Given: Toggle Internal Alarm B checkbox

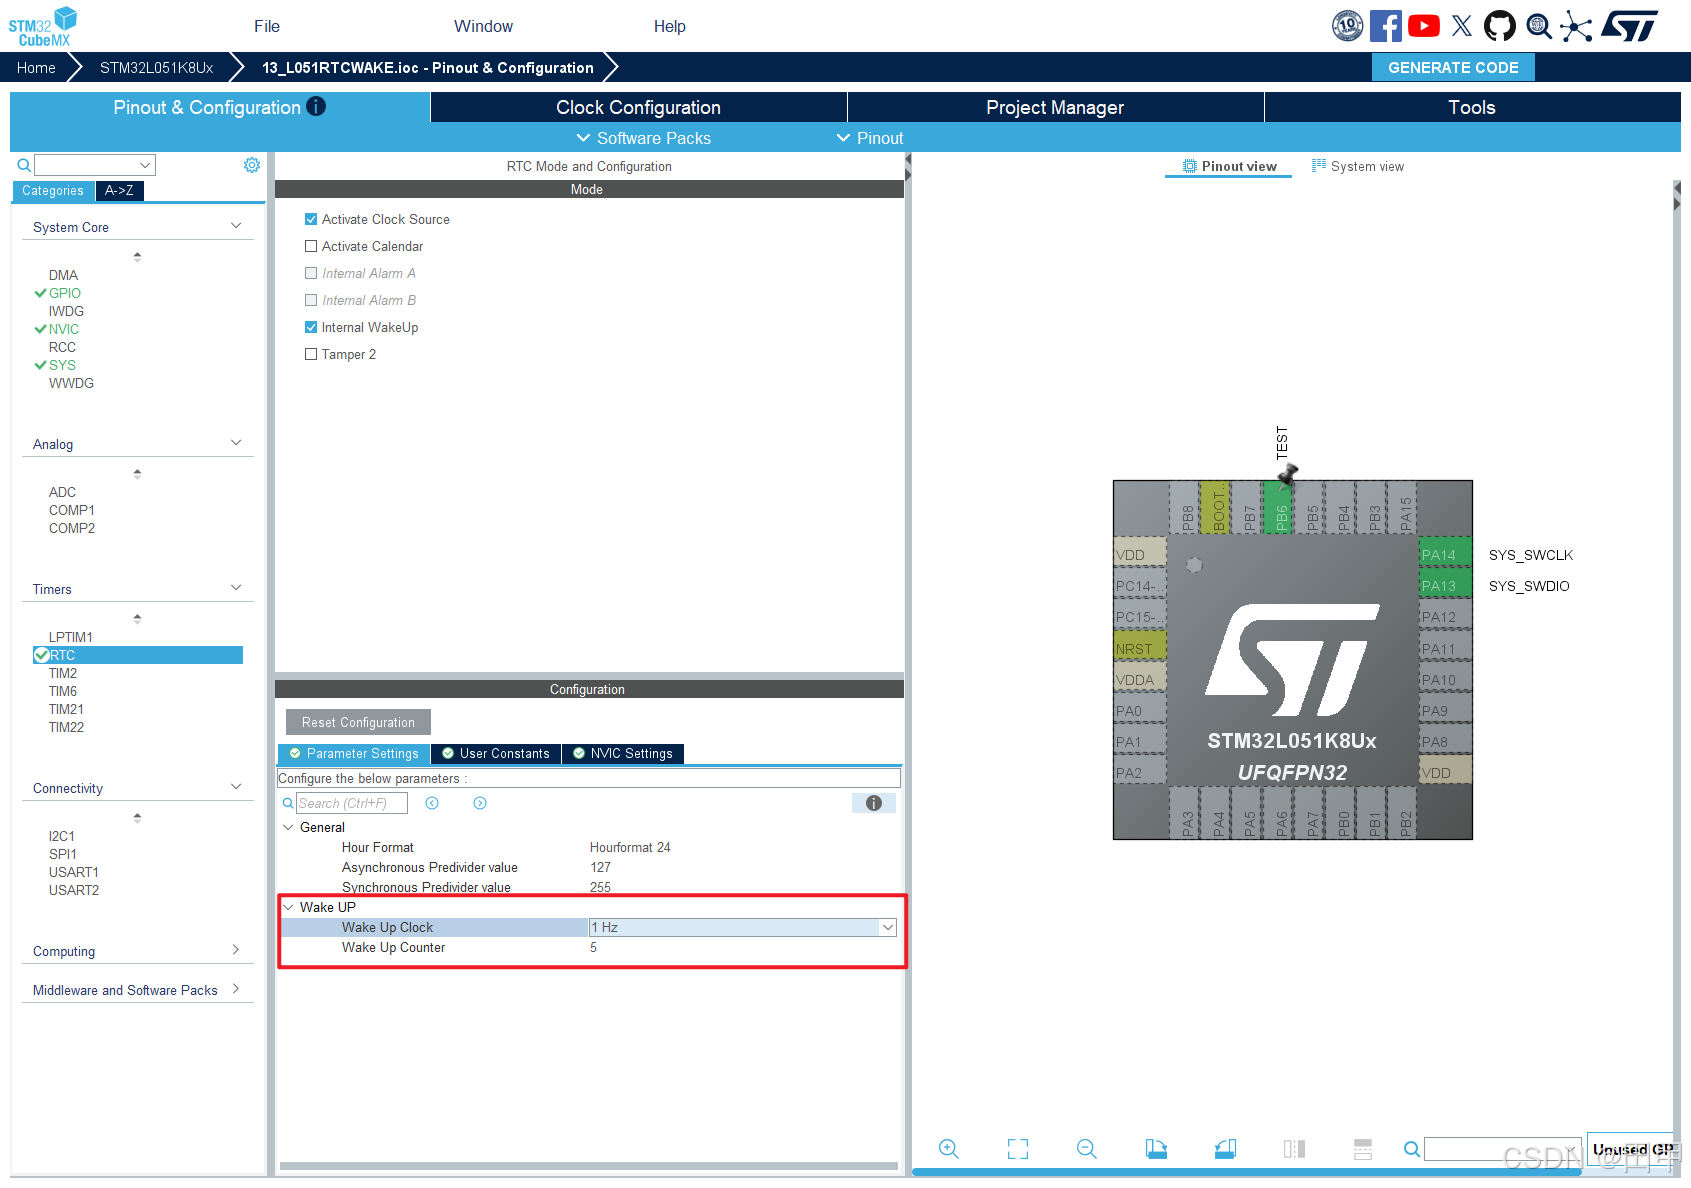Looking at the screenshot, I should pyautogui.click(x=311, y=300).
